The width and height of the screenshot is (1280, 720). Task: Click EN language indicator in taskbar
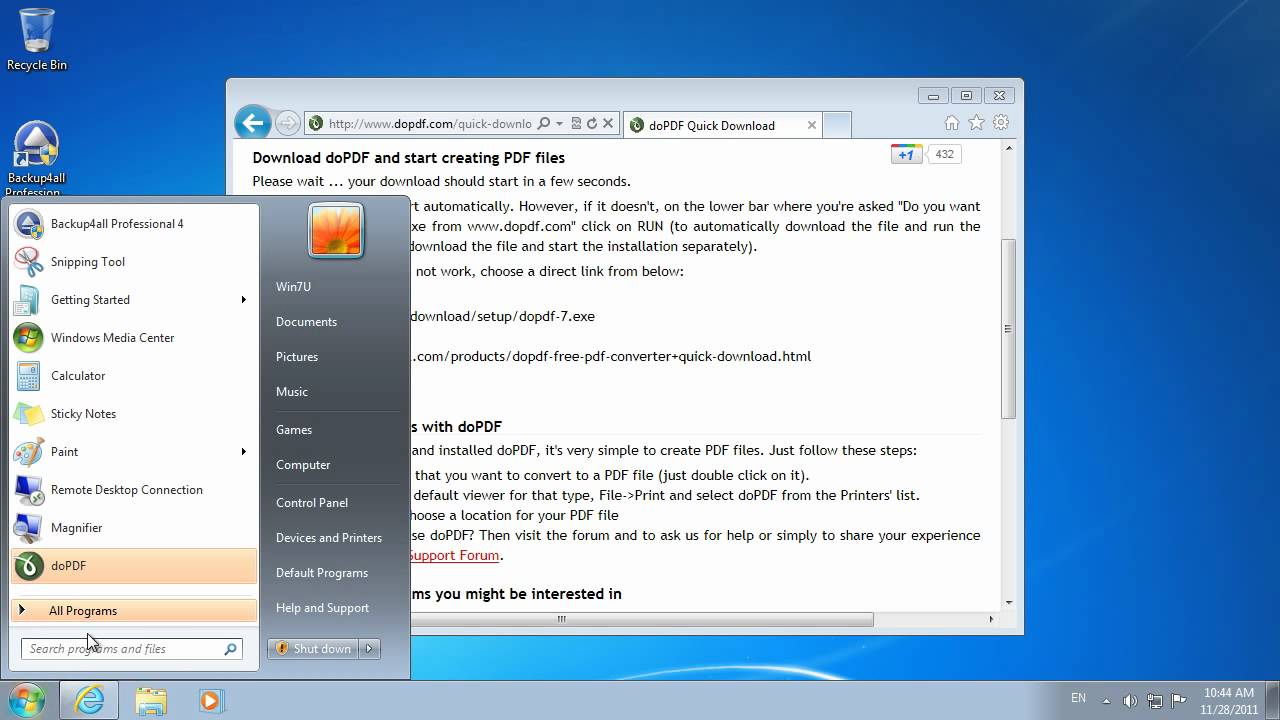click(1078, 698)
